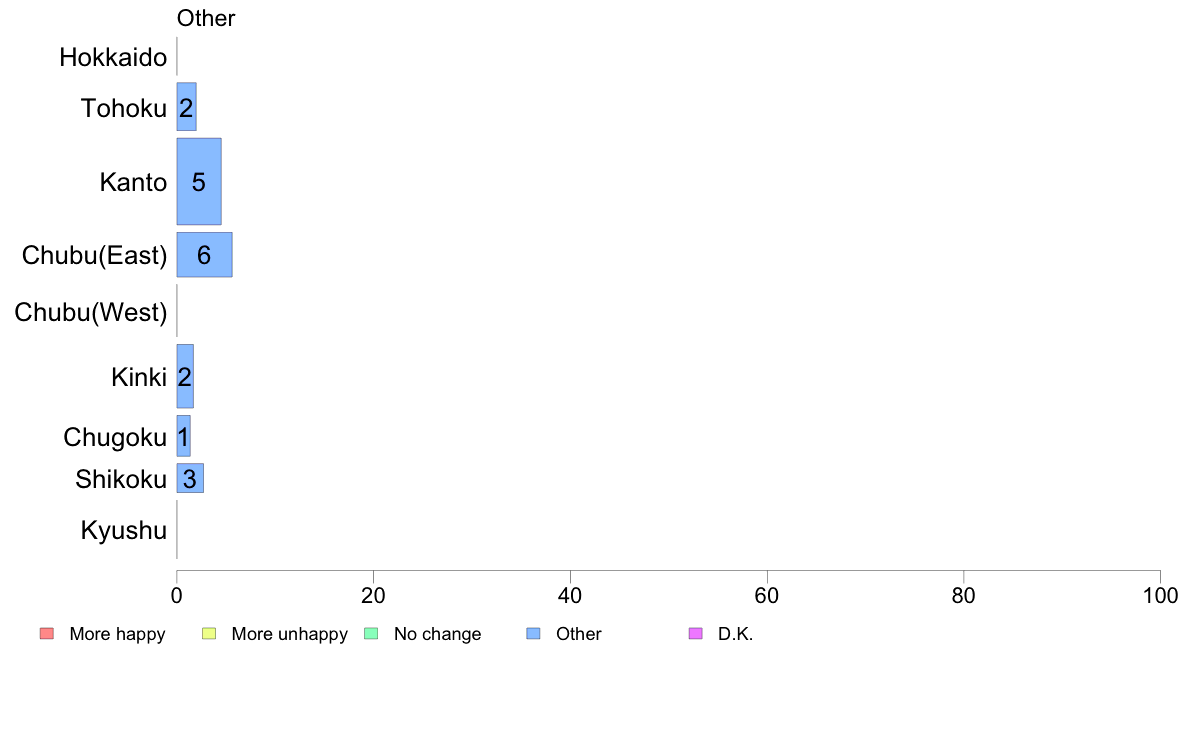Click the No change green legend swatch
The width and height of the screenshot is (1188, 736).
pyautogui.click(x=371, y=634)
